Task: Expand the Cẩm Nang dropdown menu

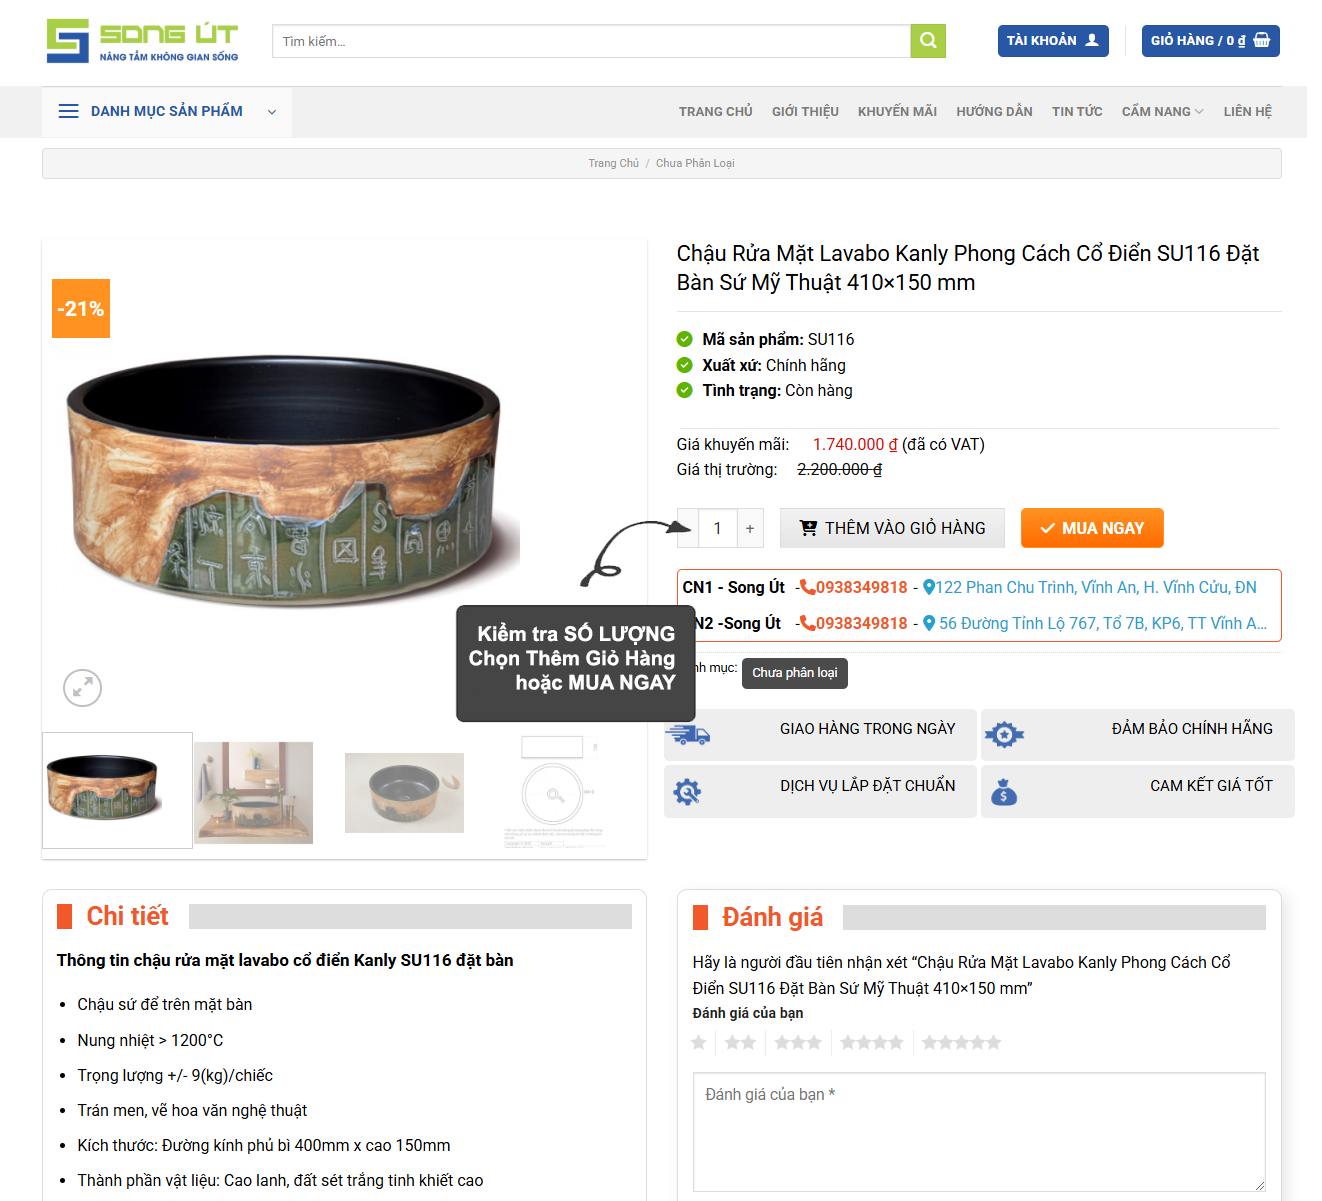Action: (1162, 111)
